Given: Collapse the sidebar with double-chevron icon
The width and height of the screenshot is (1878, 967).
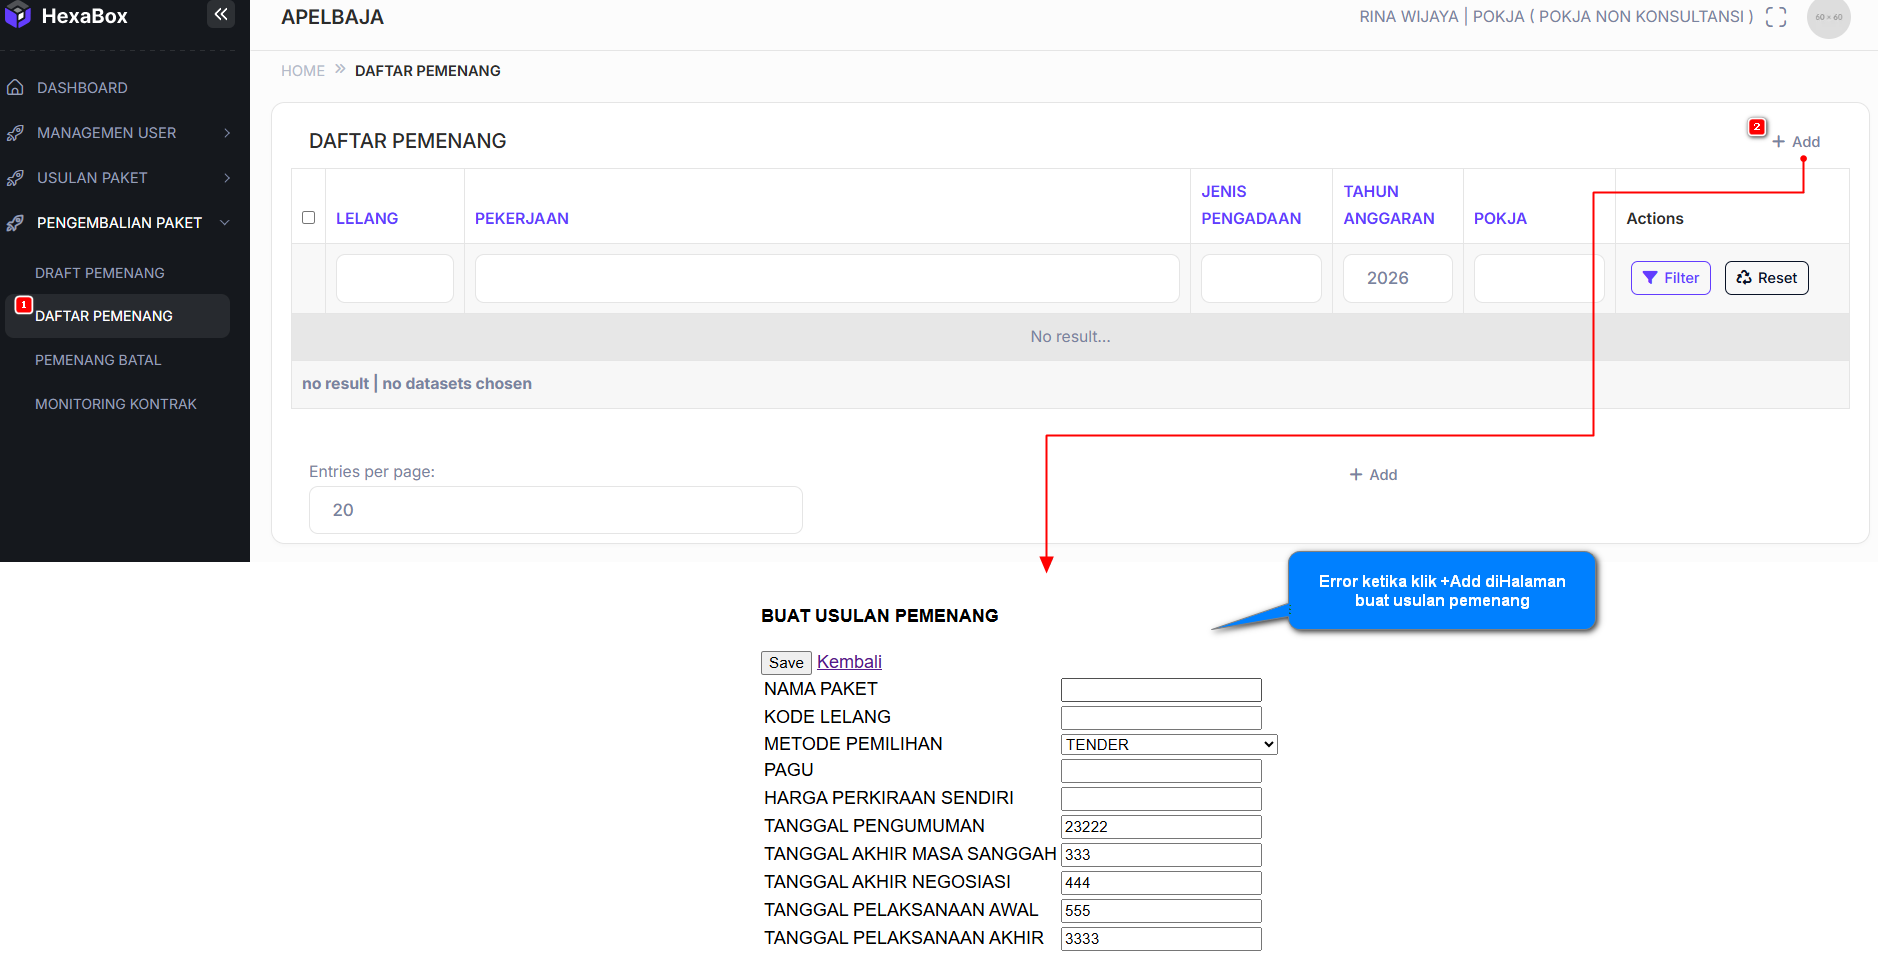Looking at the screenshot, I should click(x=220, y=14).
